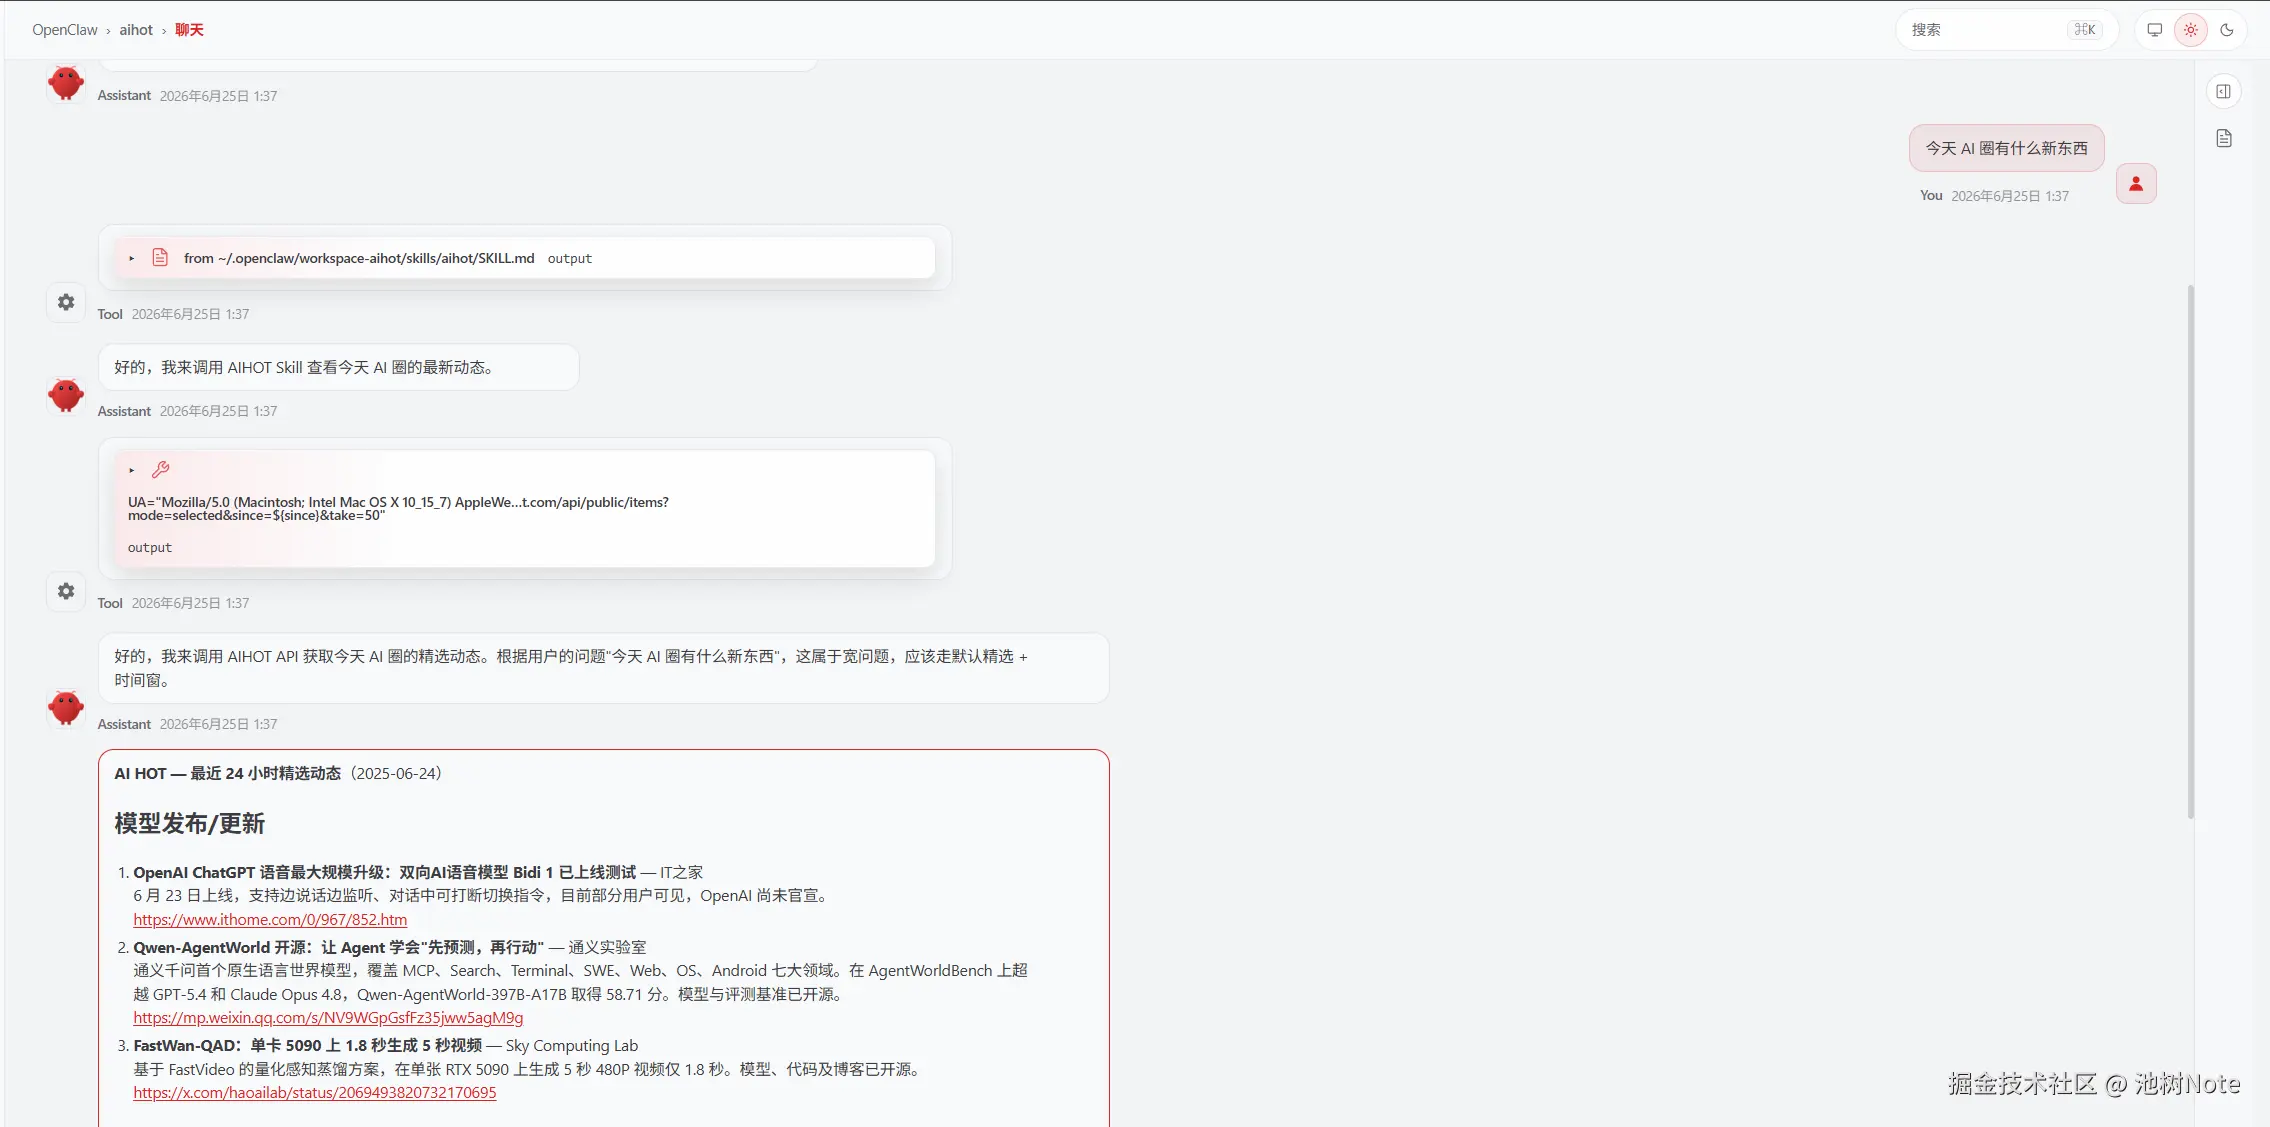Go to OpenClaw breadcrumb
Viewport: 2270px width, 1127px height.
[64, 30]
